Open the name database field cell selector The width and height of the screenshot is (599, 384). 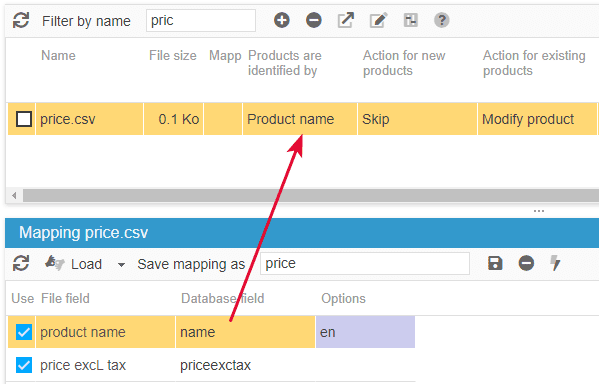pyautogui.click(x=245, y=332)
